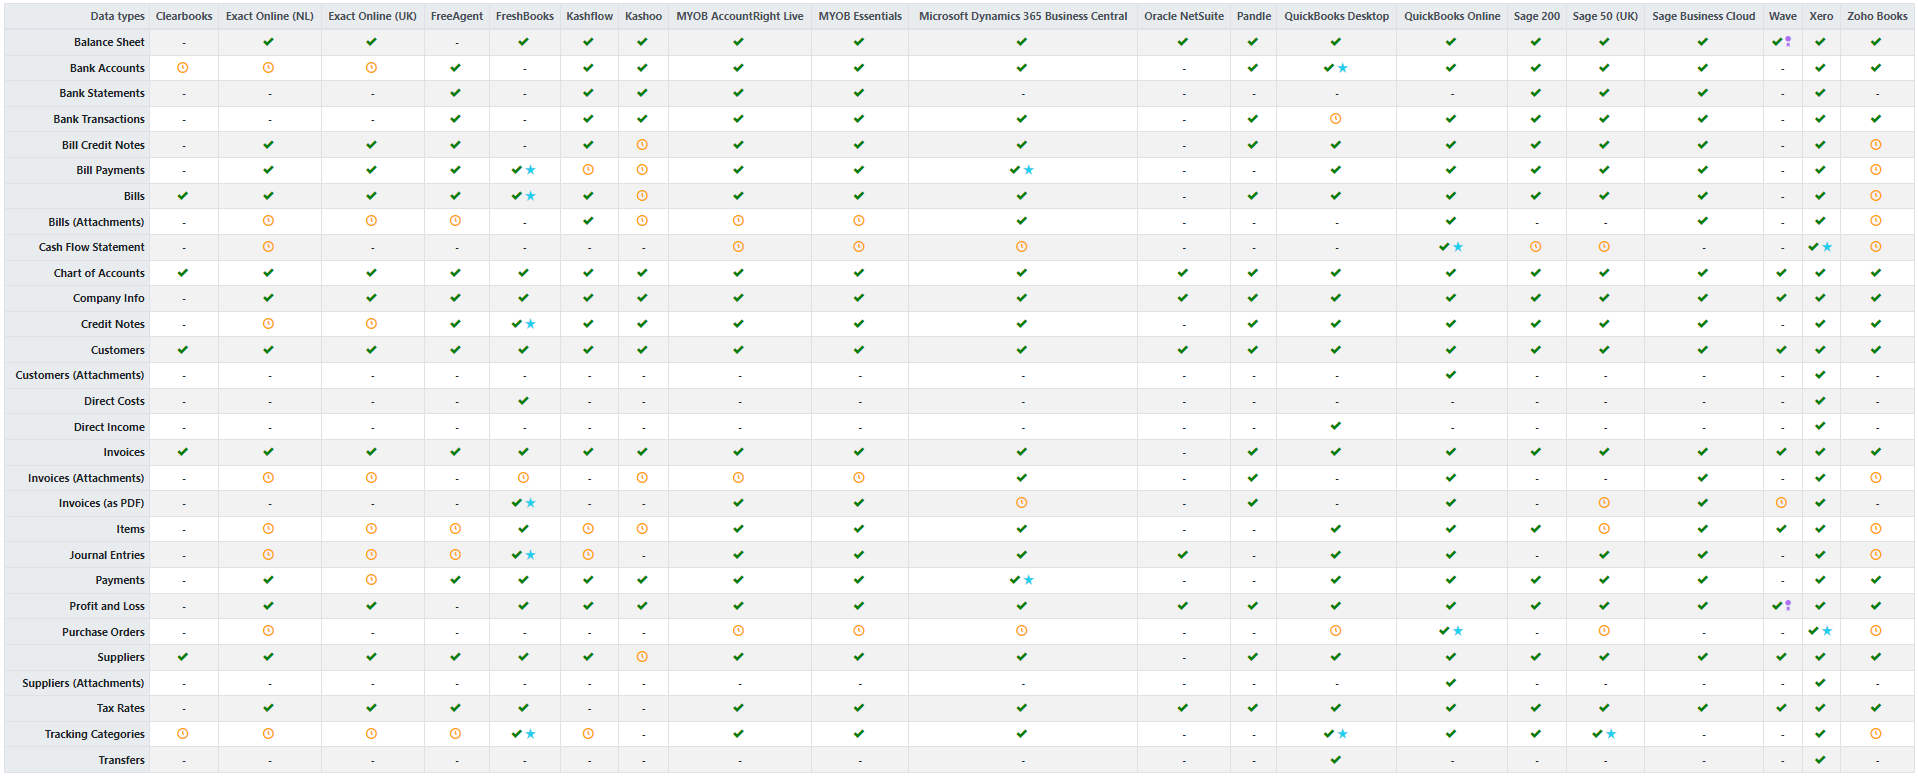Click the star in Microsoft Dynamics Bill Payments cell
The image size is (1918, 776).
(x=1029, y=170)
